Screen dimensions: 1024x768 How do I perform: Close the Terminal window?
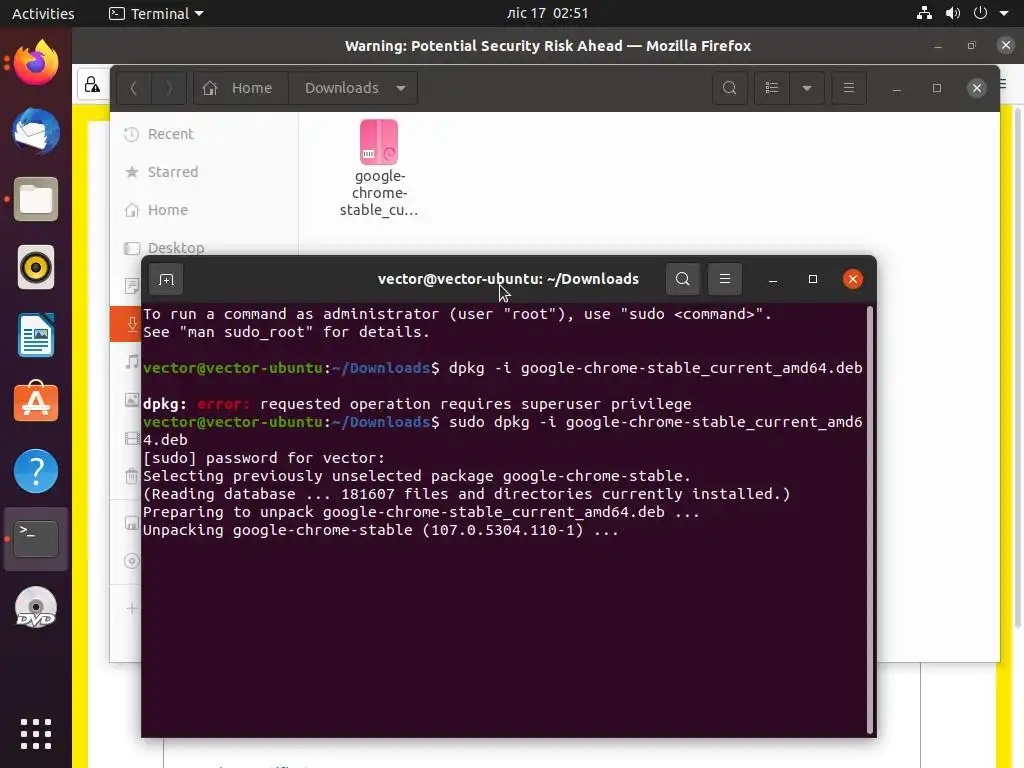852,280
